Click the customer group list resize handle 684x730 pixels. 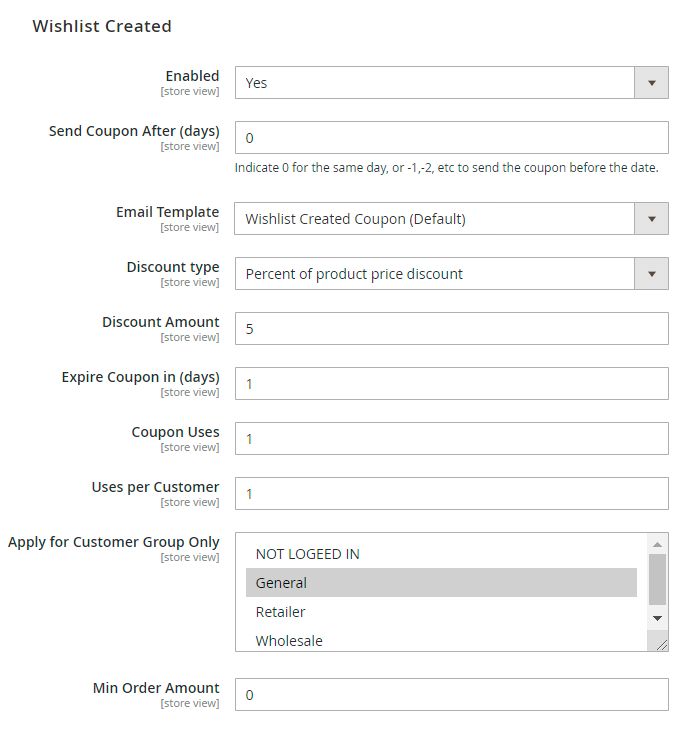pos(661,645)
